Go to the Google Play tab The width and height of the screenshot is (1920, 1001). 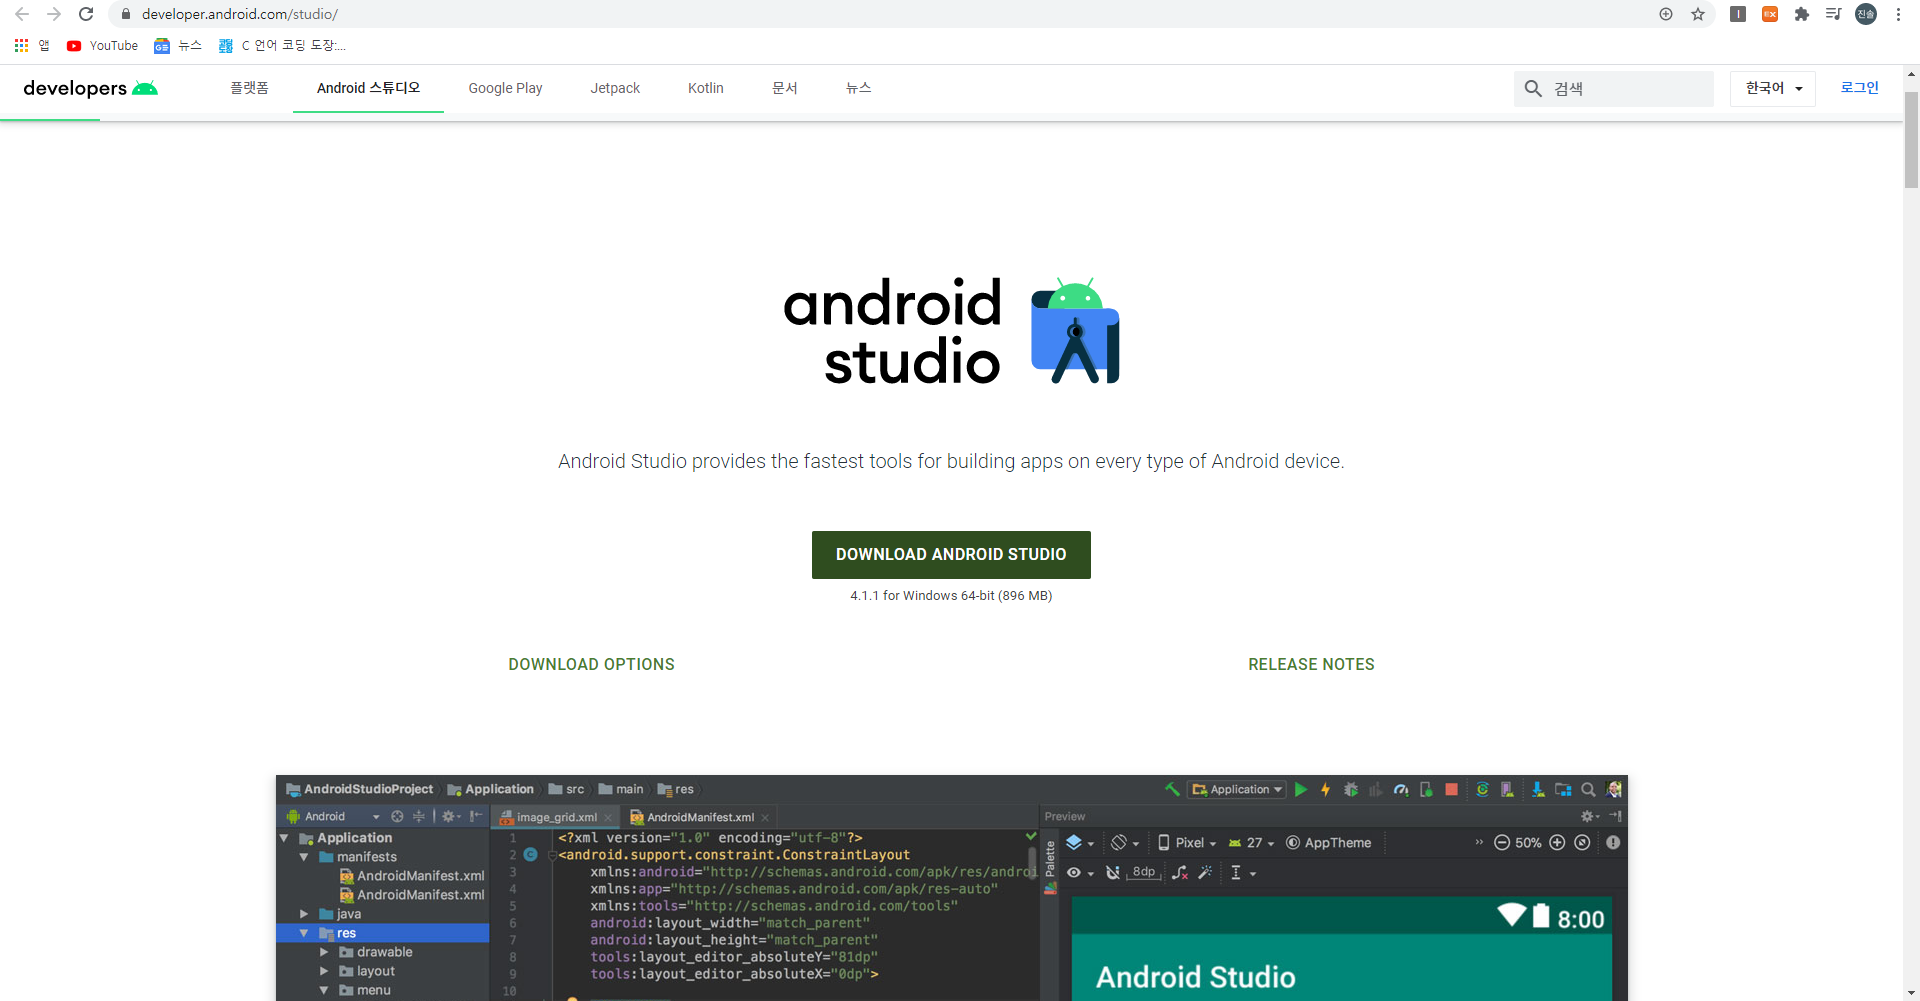[505, 88]
